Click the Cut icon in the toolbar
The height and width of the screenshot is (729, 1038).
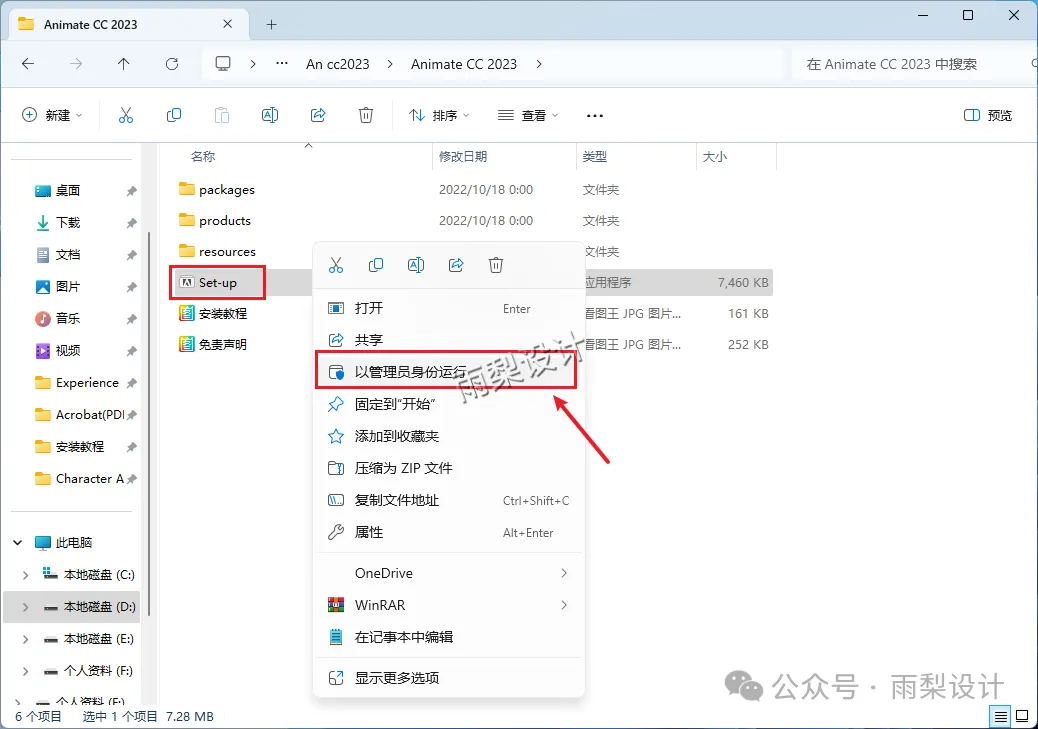pyautogui.click(x=126, y=115)
